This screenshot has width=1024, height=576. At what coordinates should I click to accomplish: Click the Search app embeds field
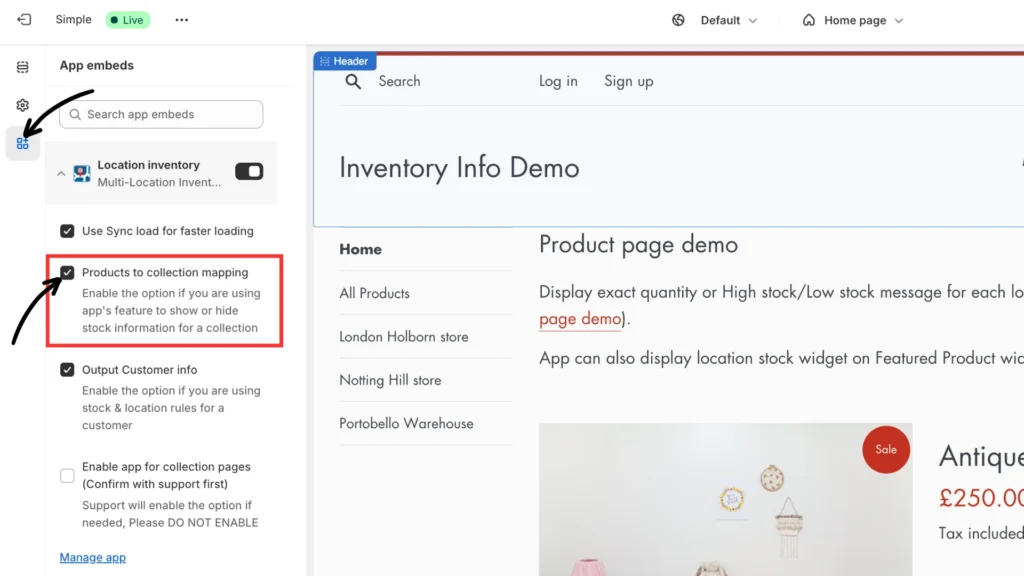pyautogui.click(x=161, y=114)
